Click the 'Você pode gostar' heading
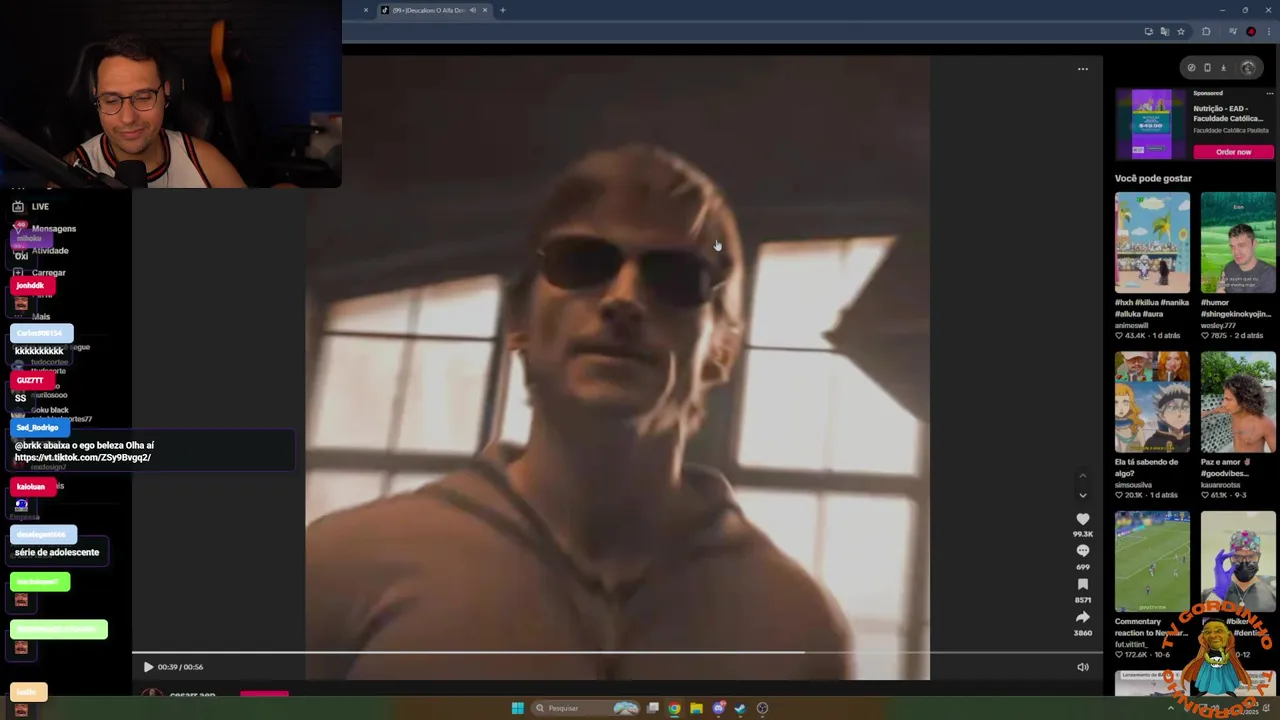The image size is (1280, 720). point(1153,178)
